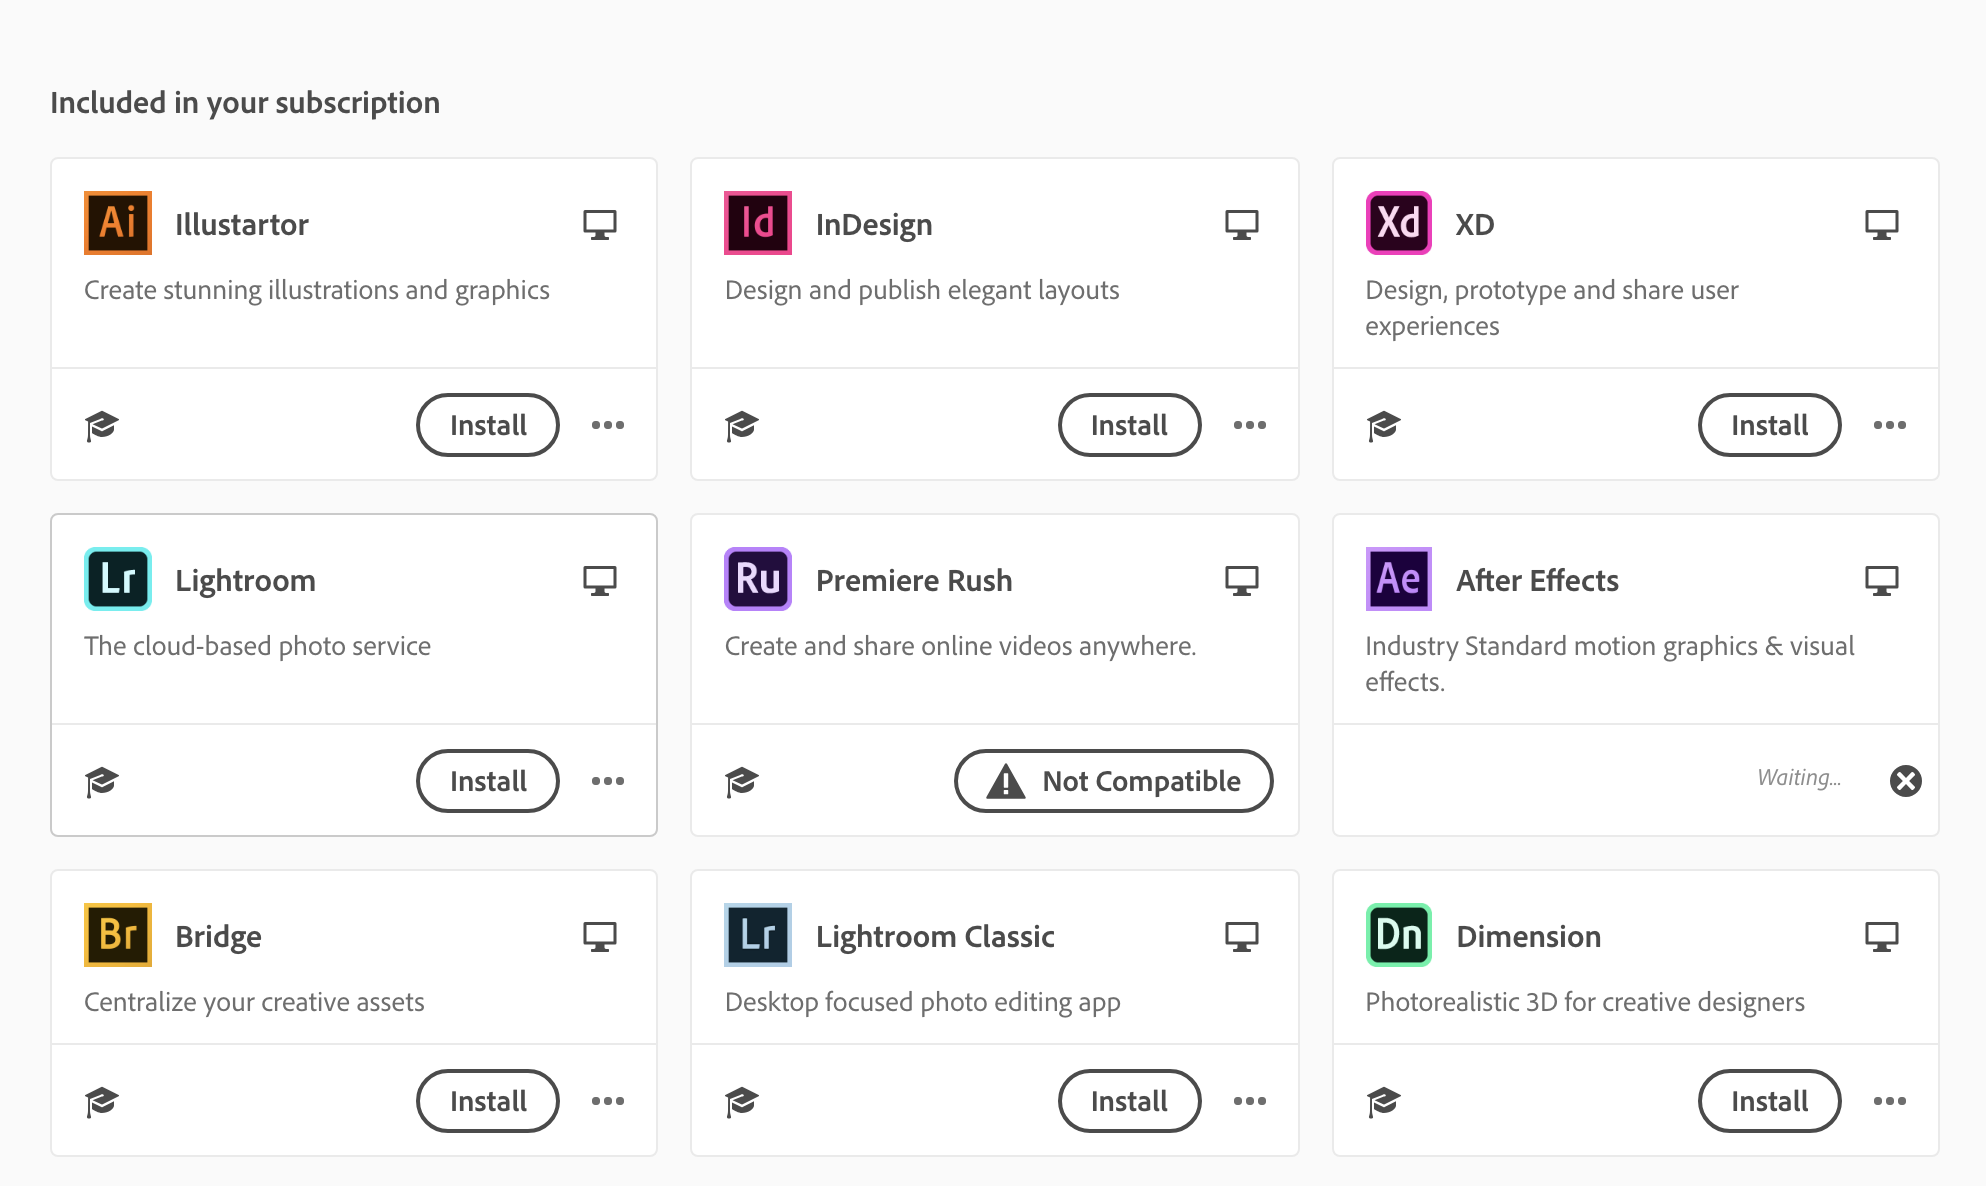Install Dimension
This screenshot has height=1186, width=1986.
tap(1769, 1101)
